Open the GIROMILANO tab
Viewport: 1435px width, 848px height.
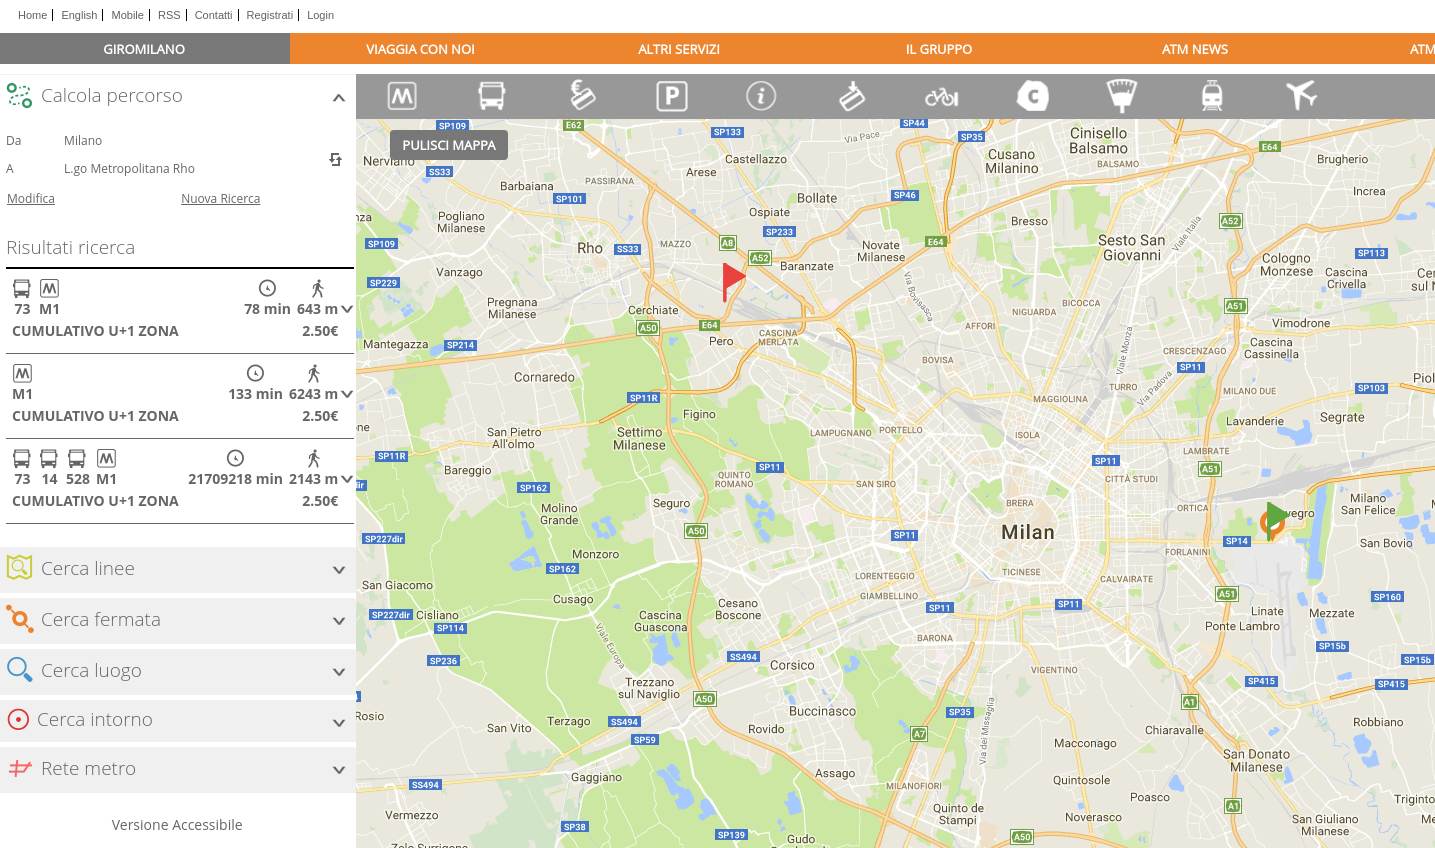click(x=145, y=48)
